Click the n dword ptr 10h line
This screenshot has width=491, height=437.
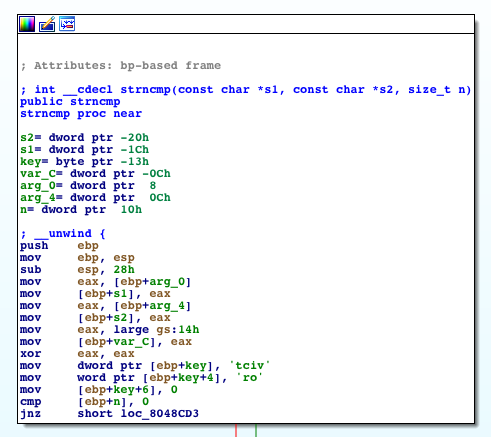point(81,209)
